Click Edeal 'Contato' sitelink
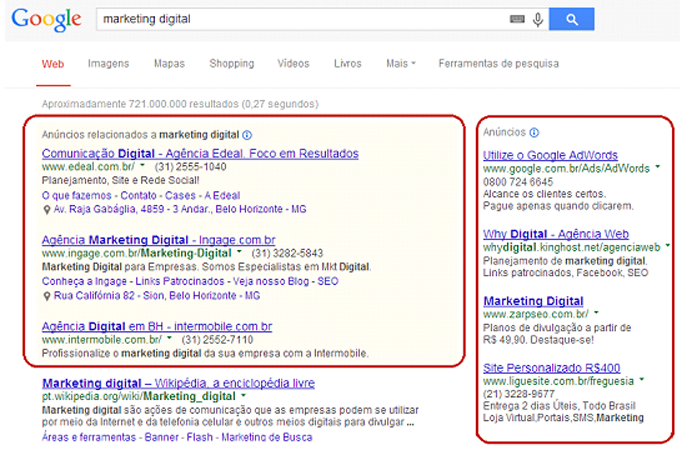The height and width of the screenshot is (456, 680). [138, 196]
